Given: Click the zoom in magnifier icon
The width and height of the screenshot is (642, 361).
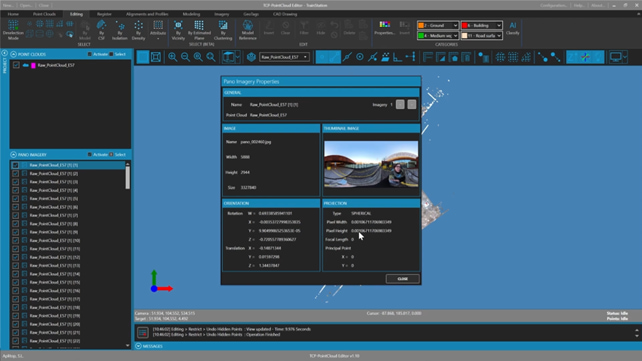Looking at the screenshot, I should (x=173, y=57).
